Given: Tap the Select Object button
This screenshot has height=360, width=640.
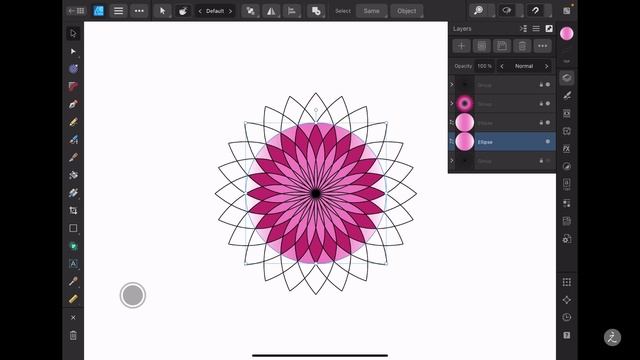Looking at the screenshot, I should tap(407, 11).
